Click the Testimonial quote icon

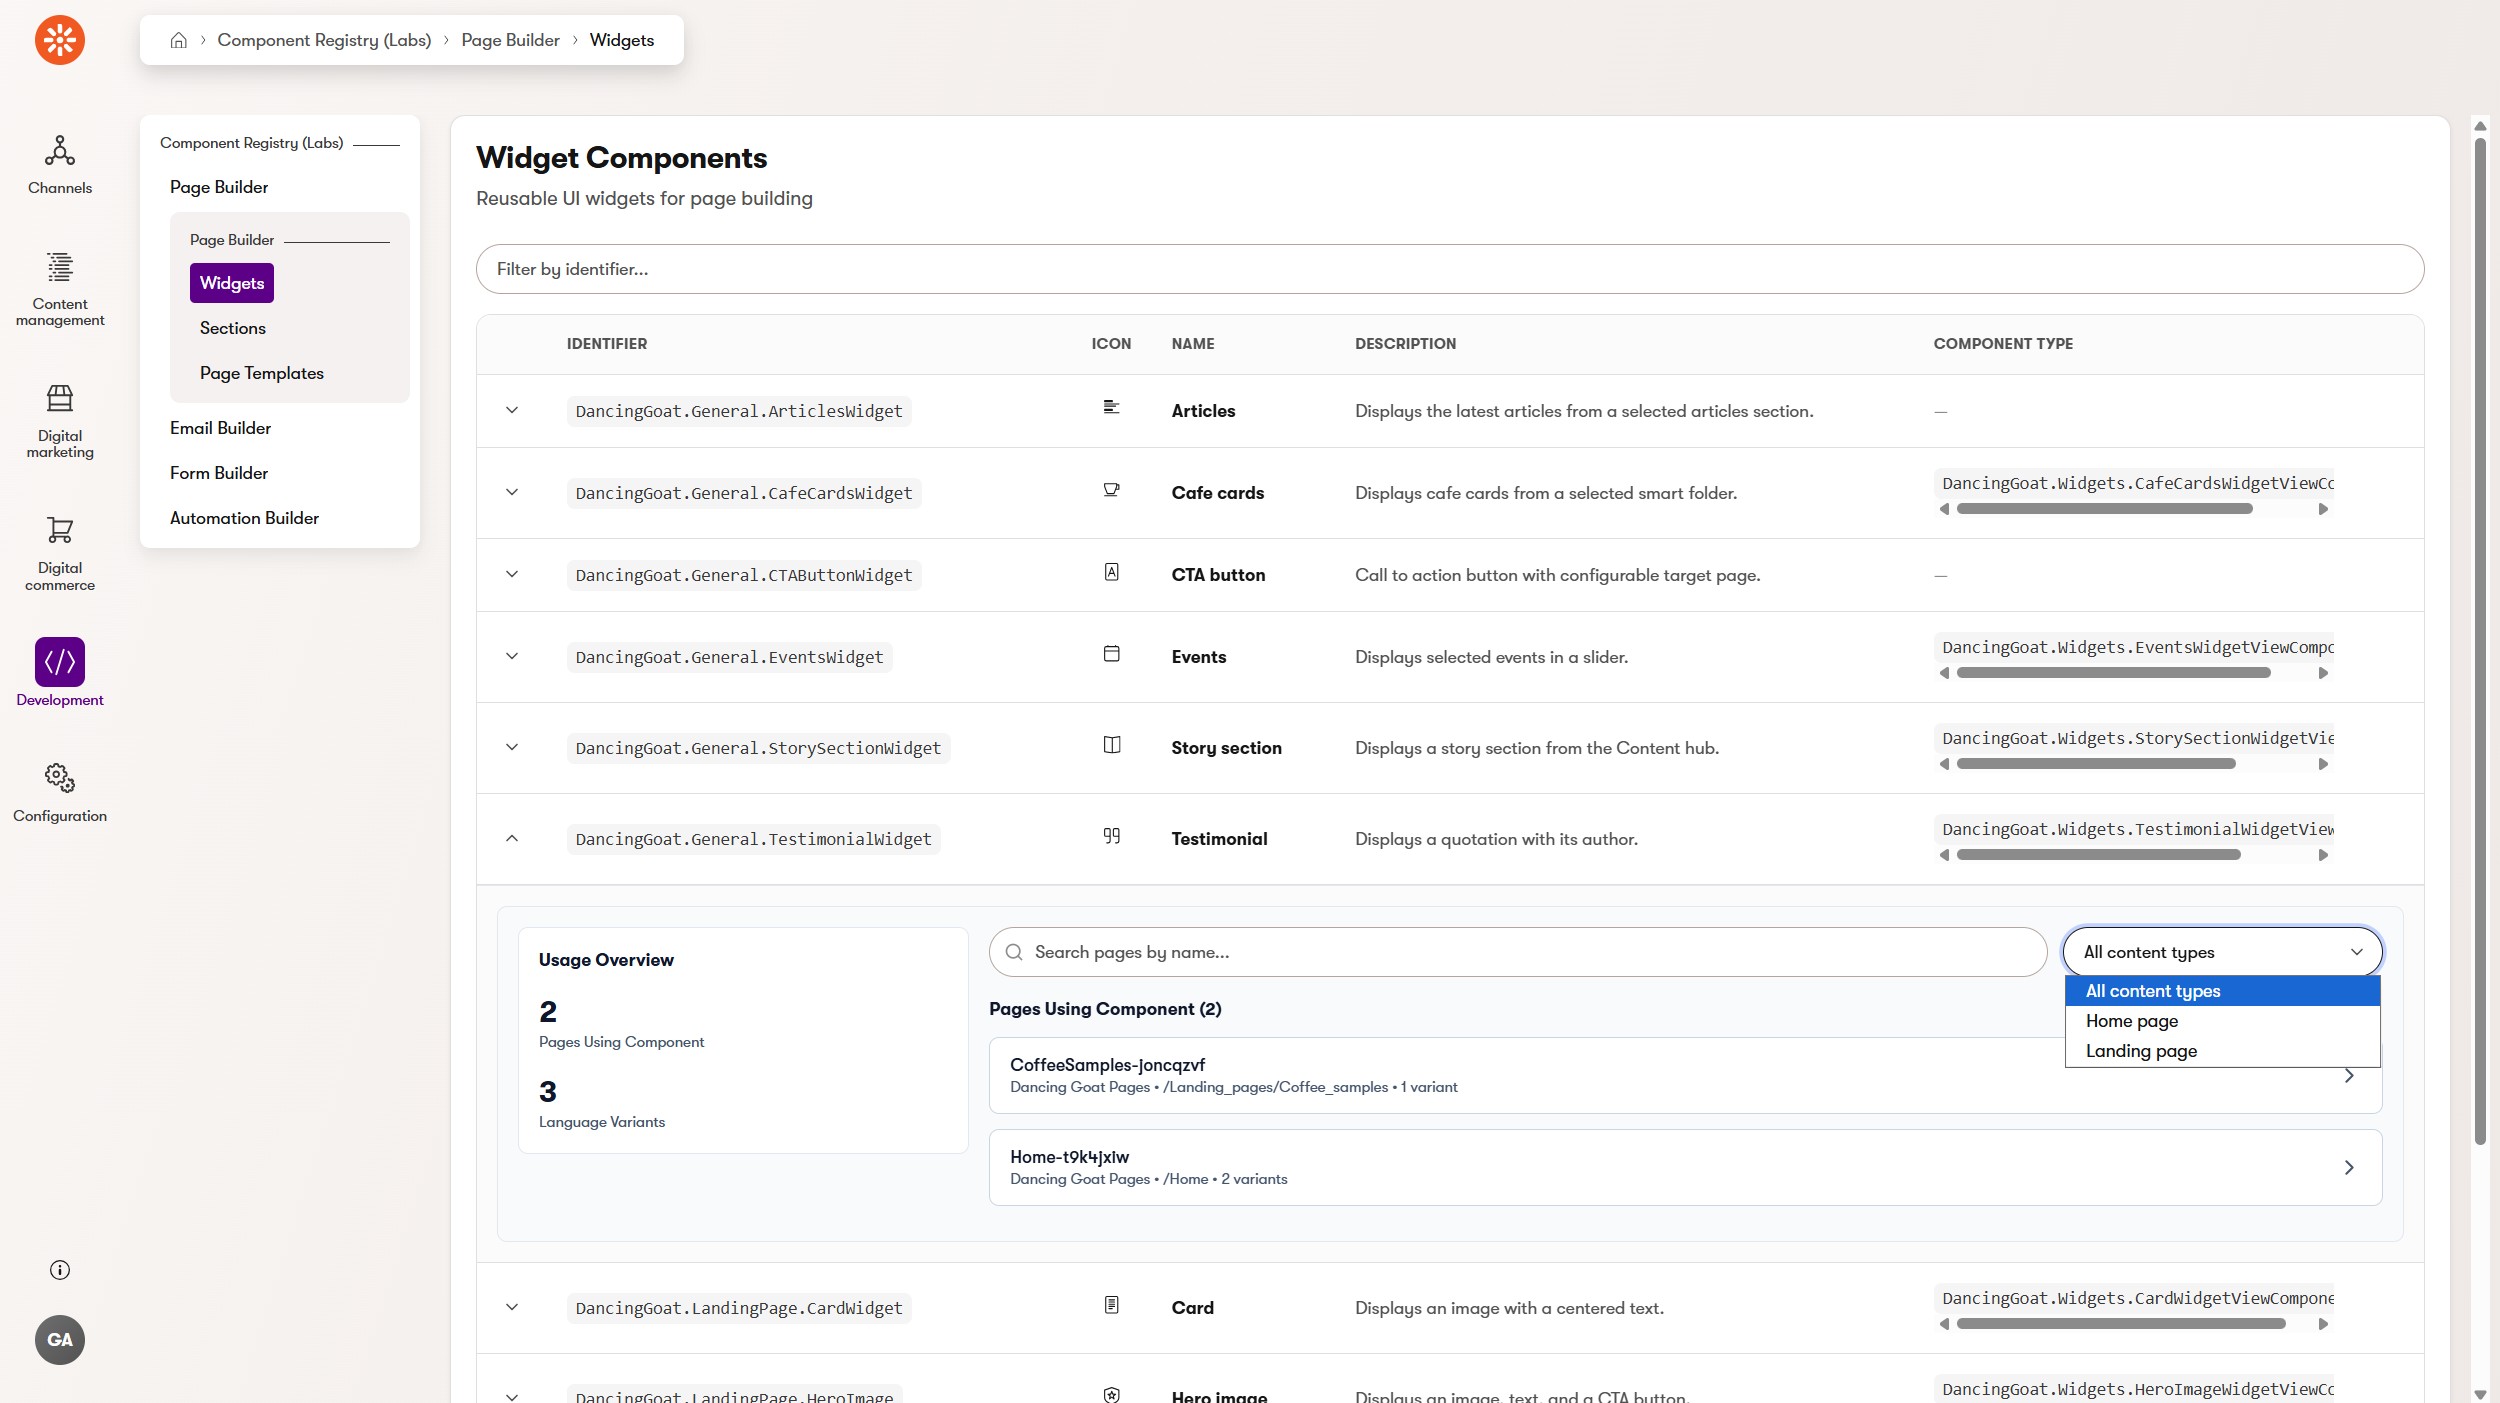[x=1111, y=836]
